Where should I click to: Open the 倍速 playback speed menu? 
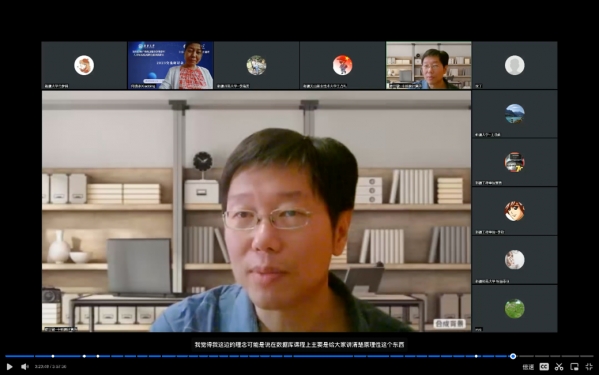click(x=528, y=367)
